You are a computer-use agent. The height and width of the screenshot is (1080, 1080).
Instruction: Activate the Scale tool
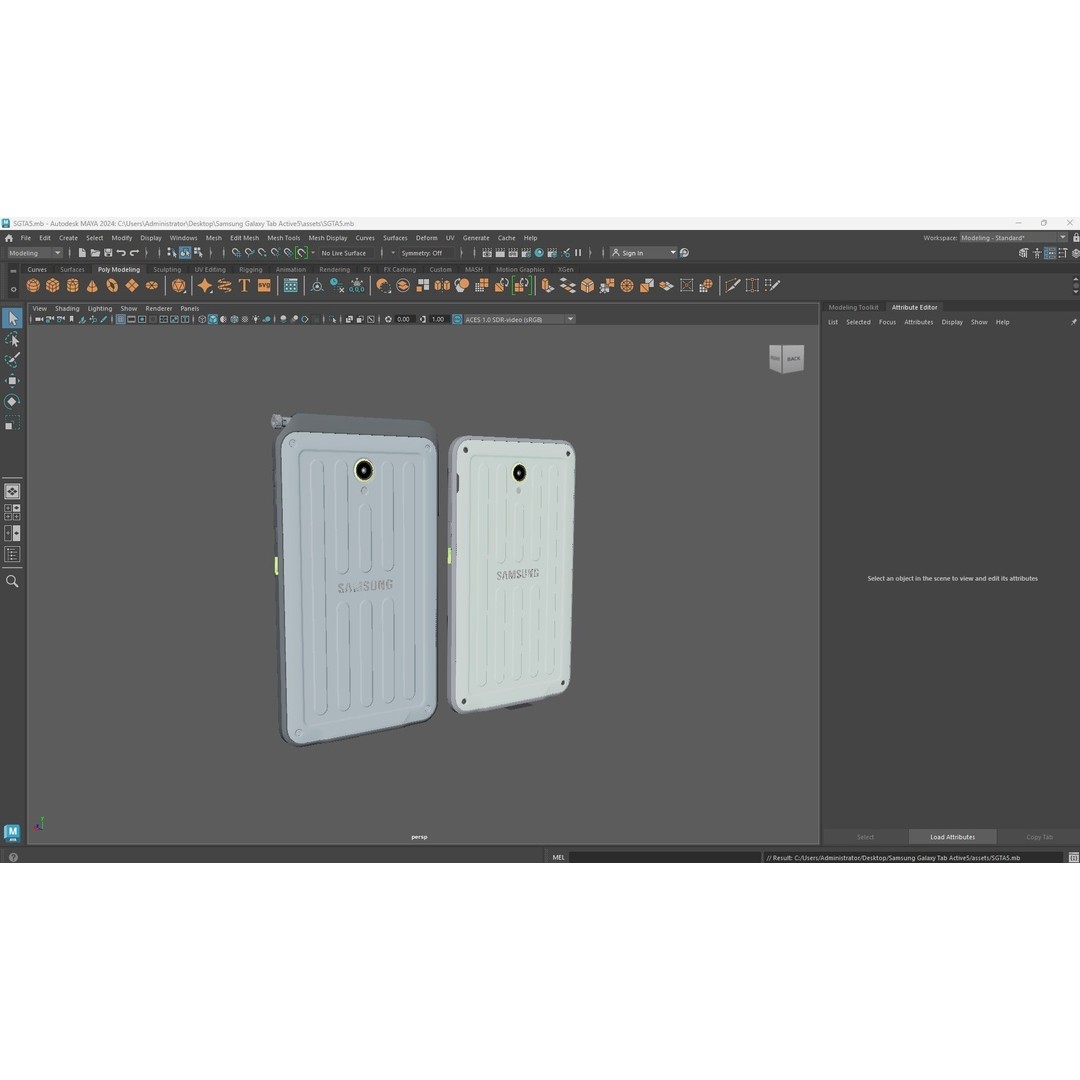pos(12,423)
